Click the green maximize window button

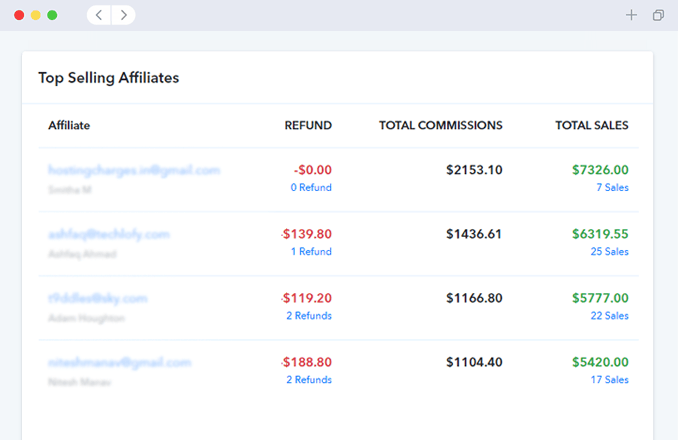tap(52, 15)
